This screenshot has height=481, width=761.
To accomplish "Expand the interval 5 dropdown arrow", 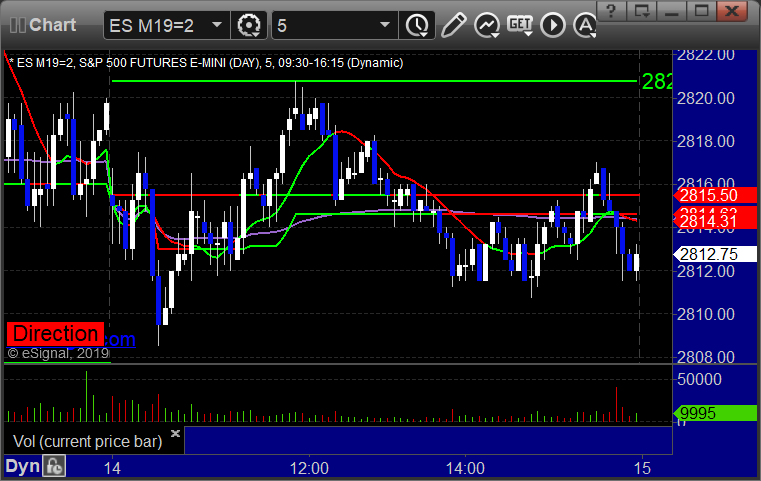I will coord(385,24).
